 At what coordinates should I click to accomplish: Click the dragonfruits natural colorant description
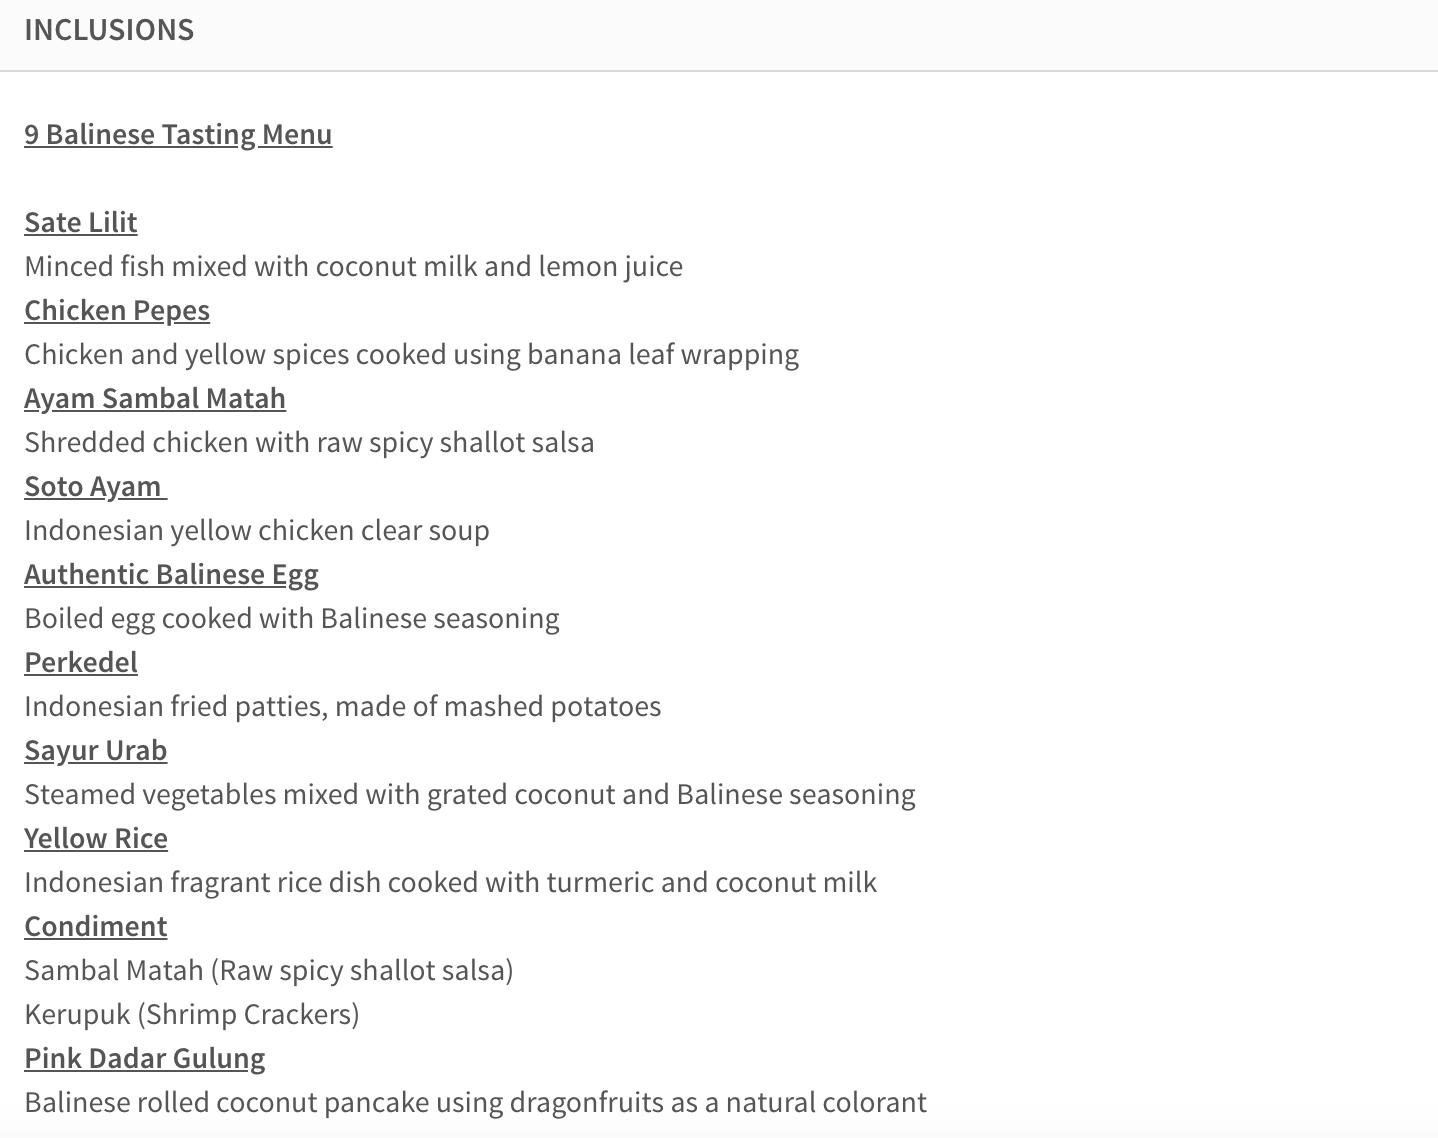[x=475, y=1102]
